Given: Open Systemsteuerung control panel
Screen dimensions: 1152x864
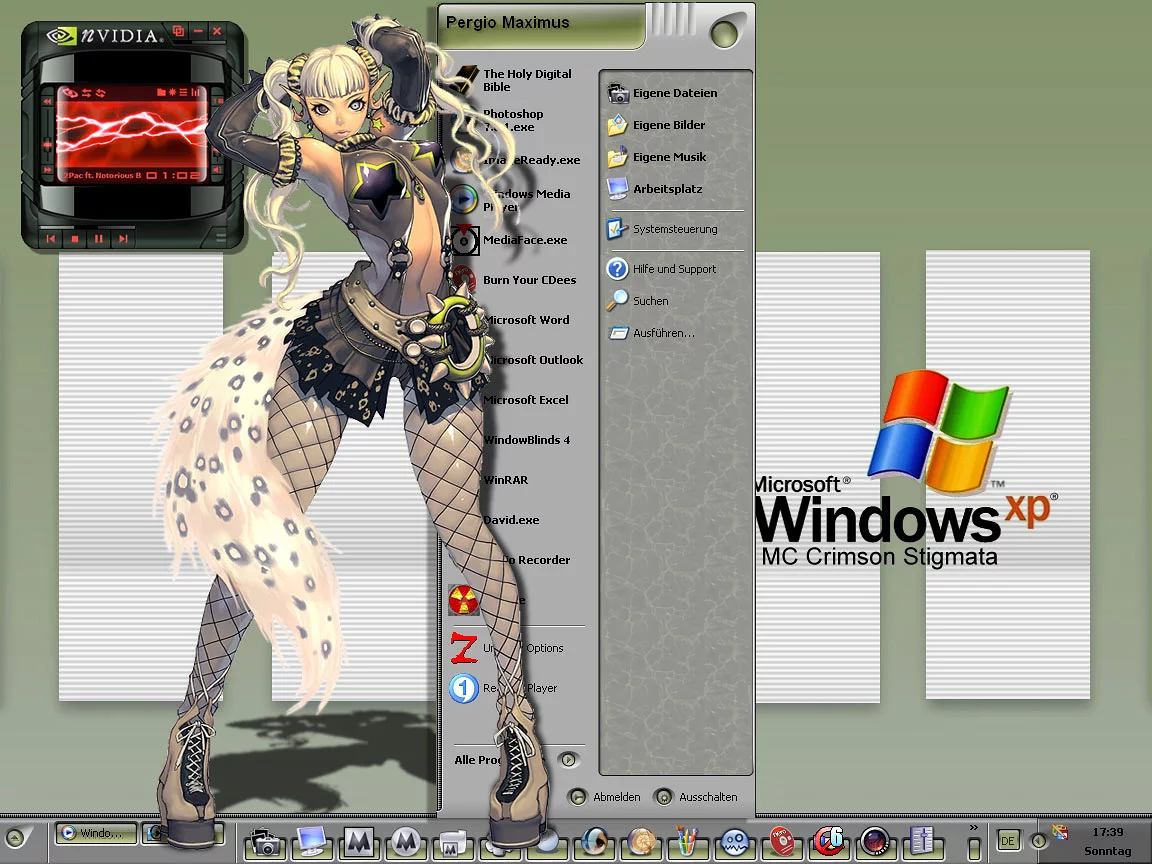Looking at the screenshot, I should (674, 229).
